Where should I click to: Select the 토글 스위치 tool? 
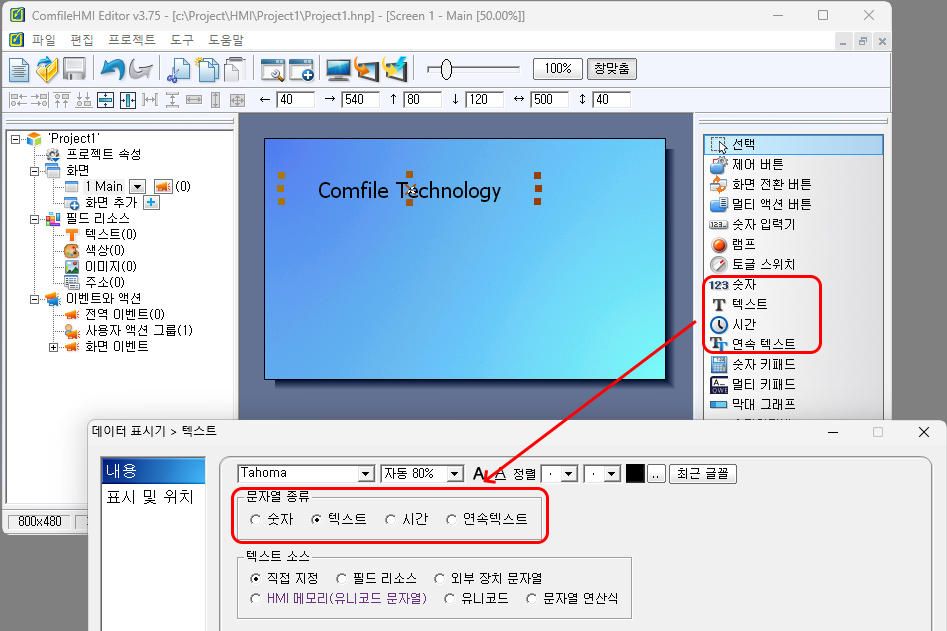pos(745,263)
